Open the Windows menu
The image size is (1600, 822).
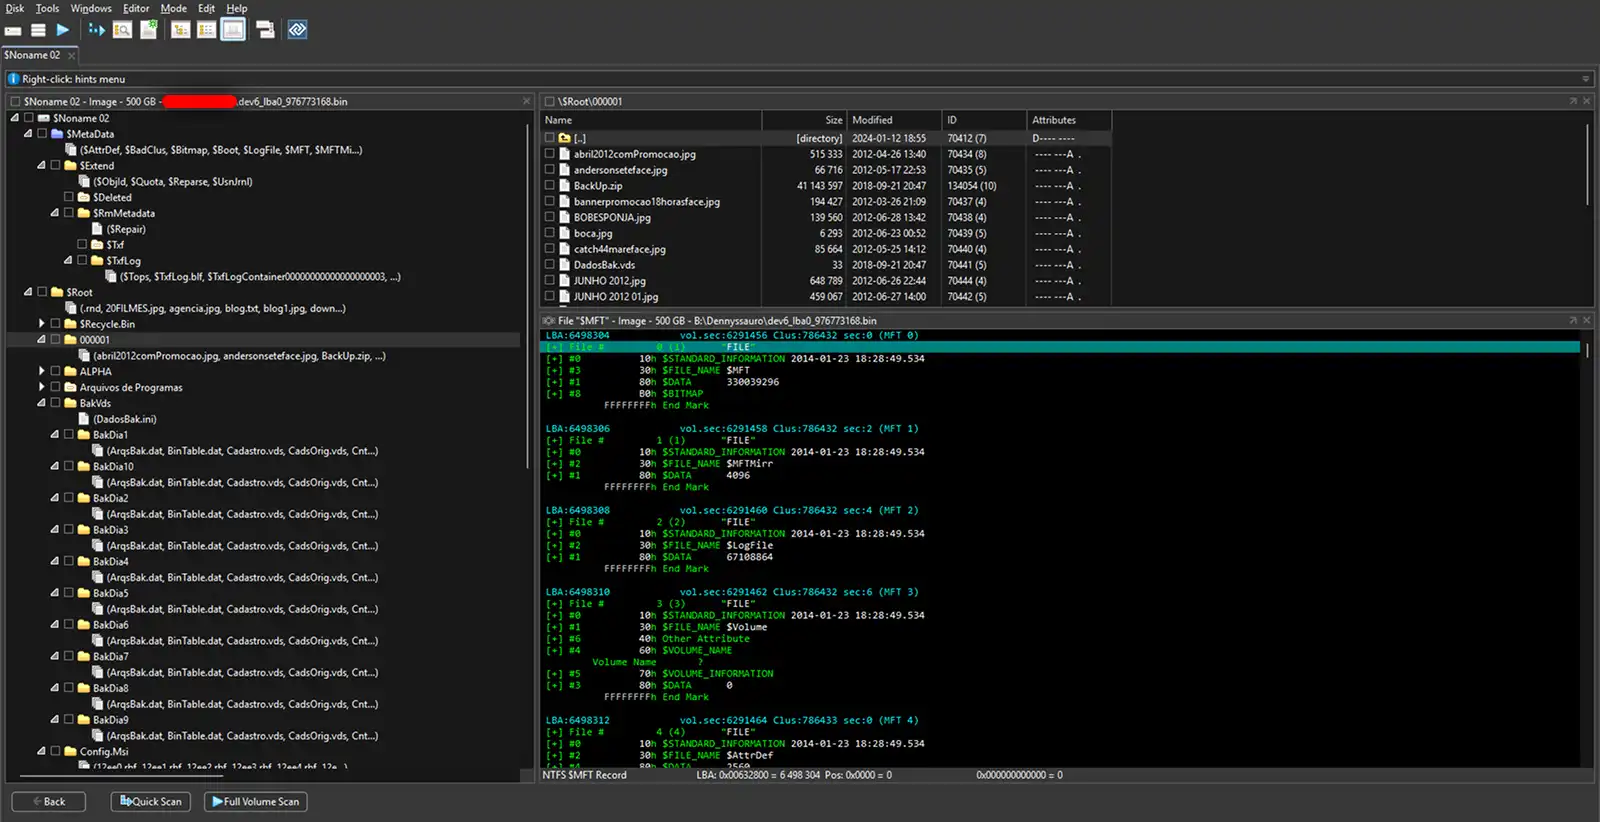click(91, 8)
